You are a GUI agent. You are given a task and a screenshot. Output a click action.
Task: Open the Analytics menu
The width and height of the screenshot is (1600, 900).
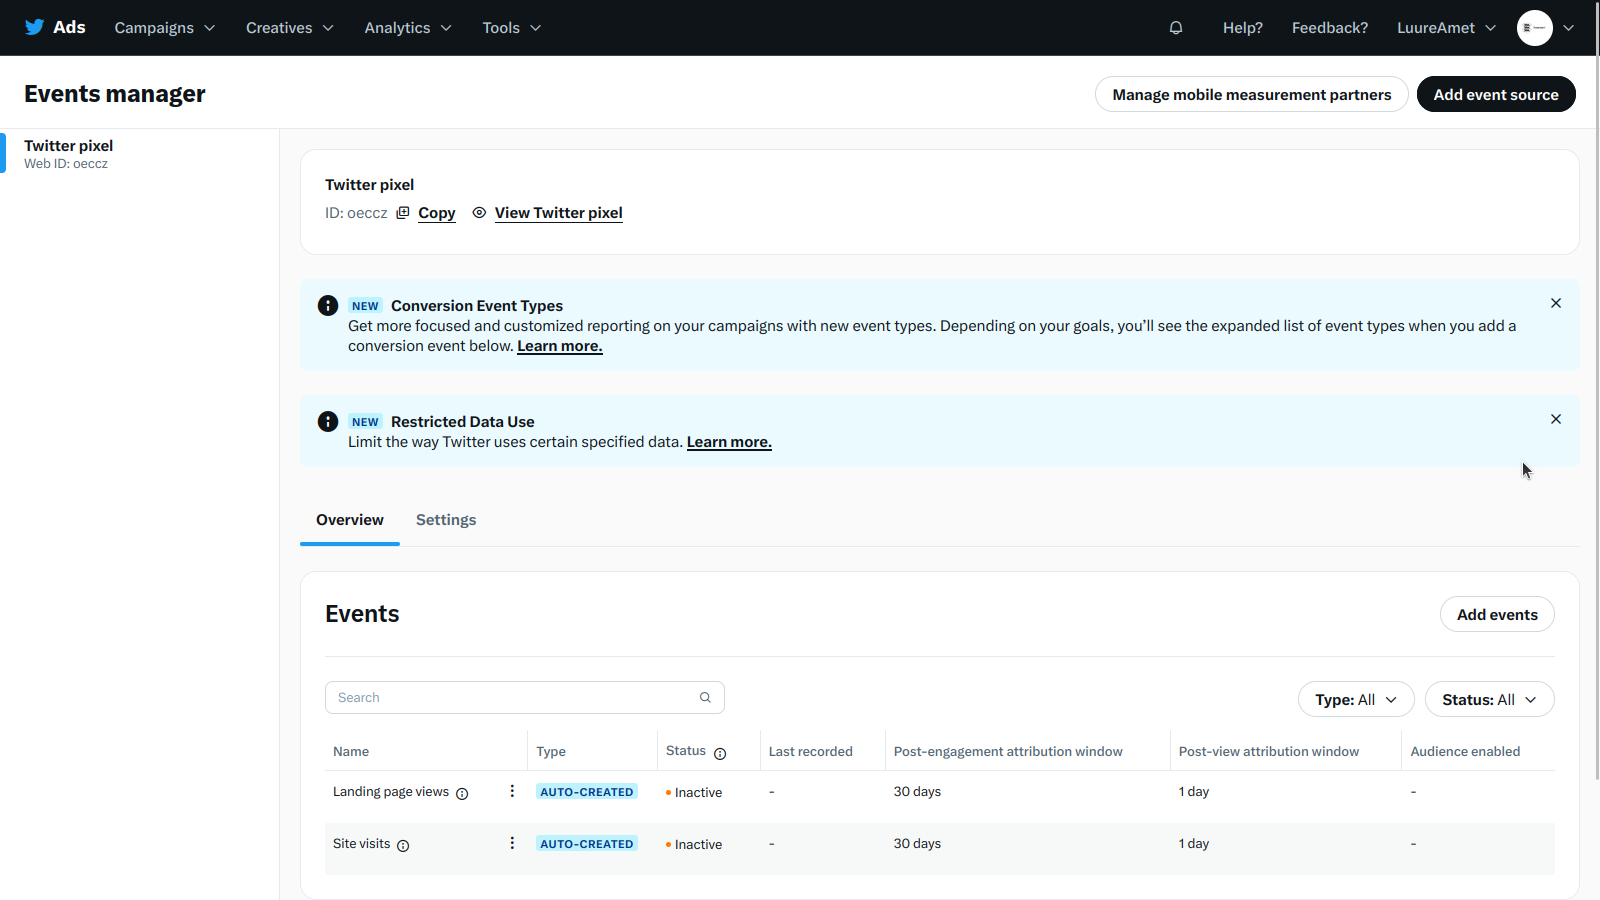point(407,28)
